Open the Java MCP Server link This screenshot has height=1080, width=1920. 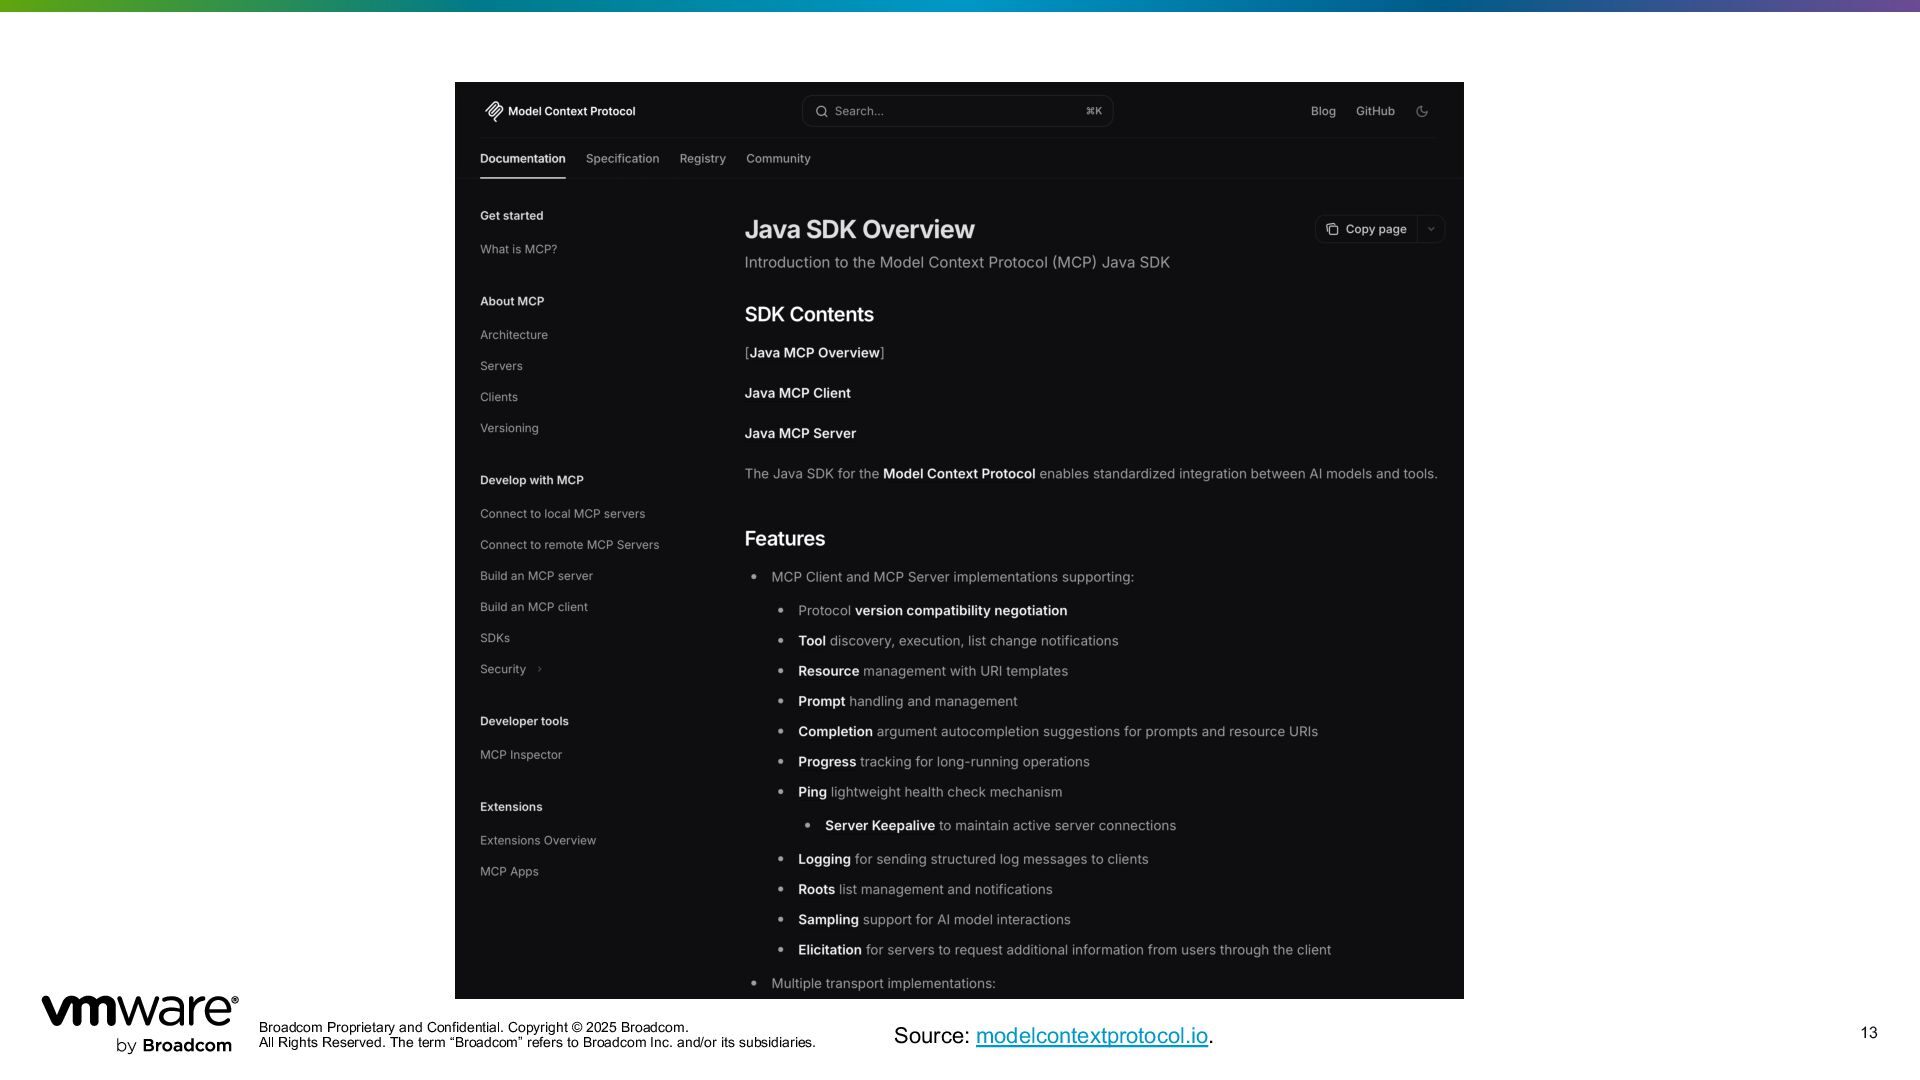800,433
